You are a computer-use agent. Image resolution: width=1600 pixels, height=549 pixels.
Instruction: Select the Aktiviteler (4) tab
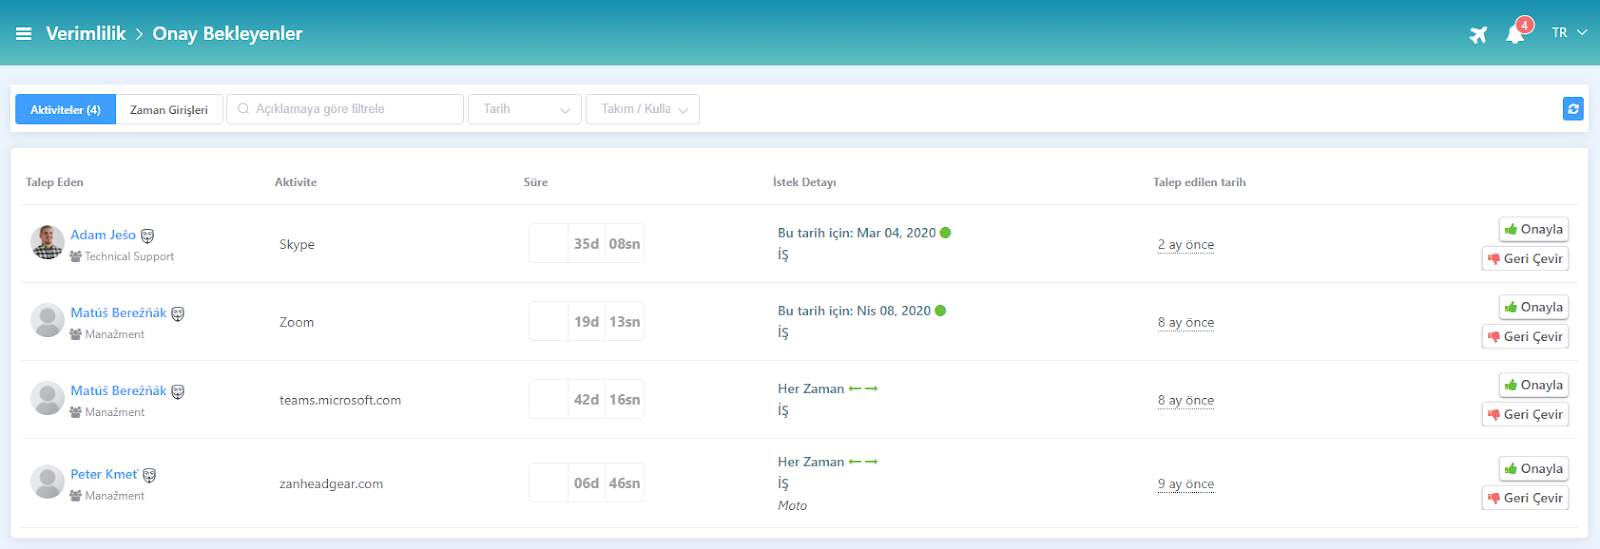(x=65, y=110)
